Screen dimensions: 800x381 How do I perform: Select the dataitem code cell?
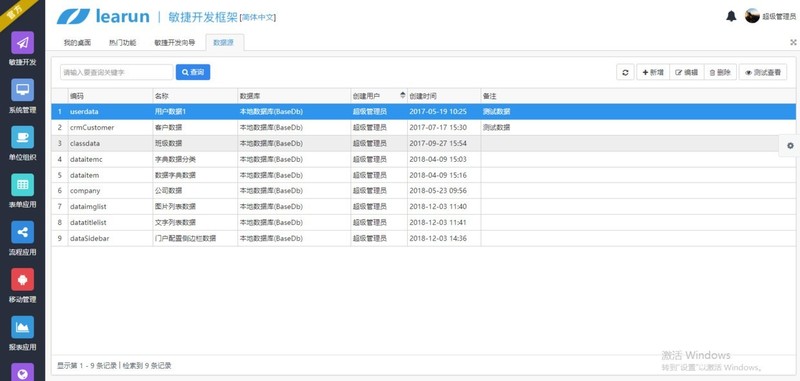[x=110, y=175]
